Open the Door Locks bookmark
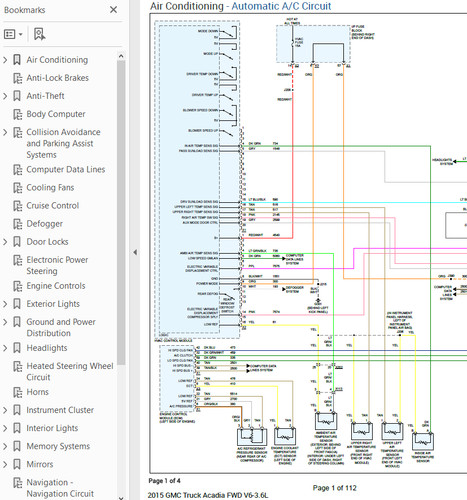Viewport: 467px width, 500px height. pos(47,242)
